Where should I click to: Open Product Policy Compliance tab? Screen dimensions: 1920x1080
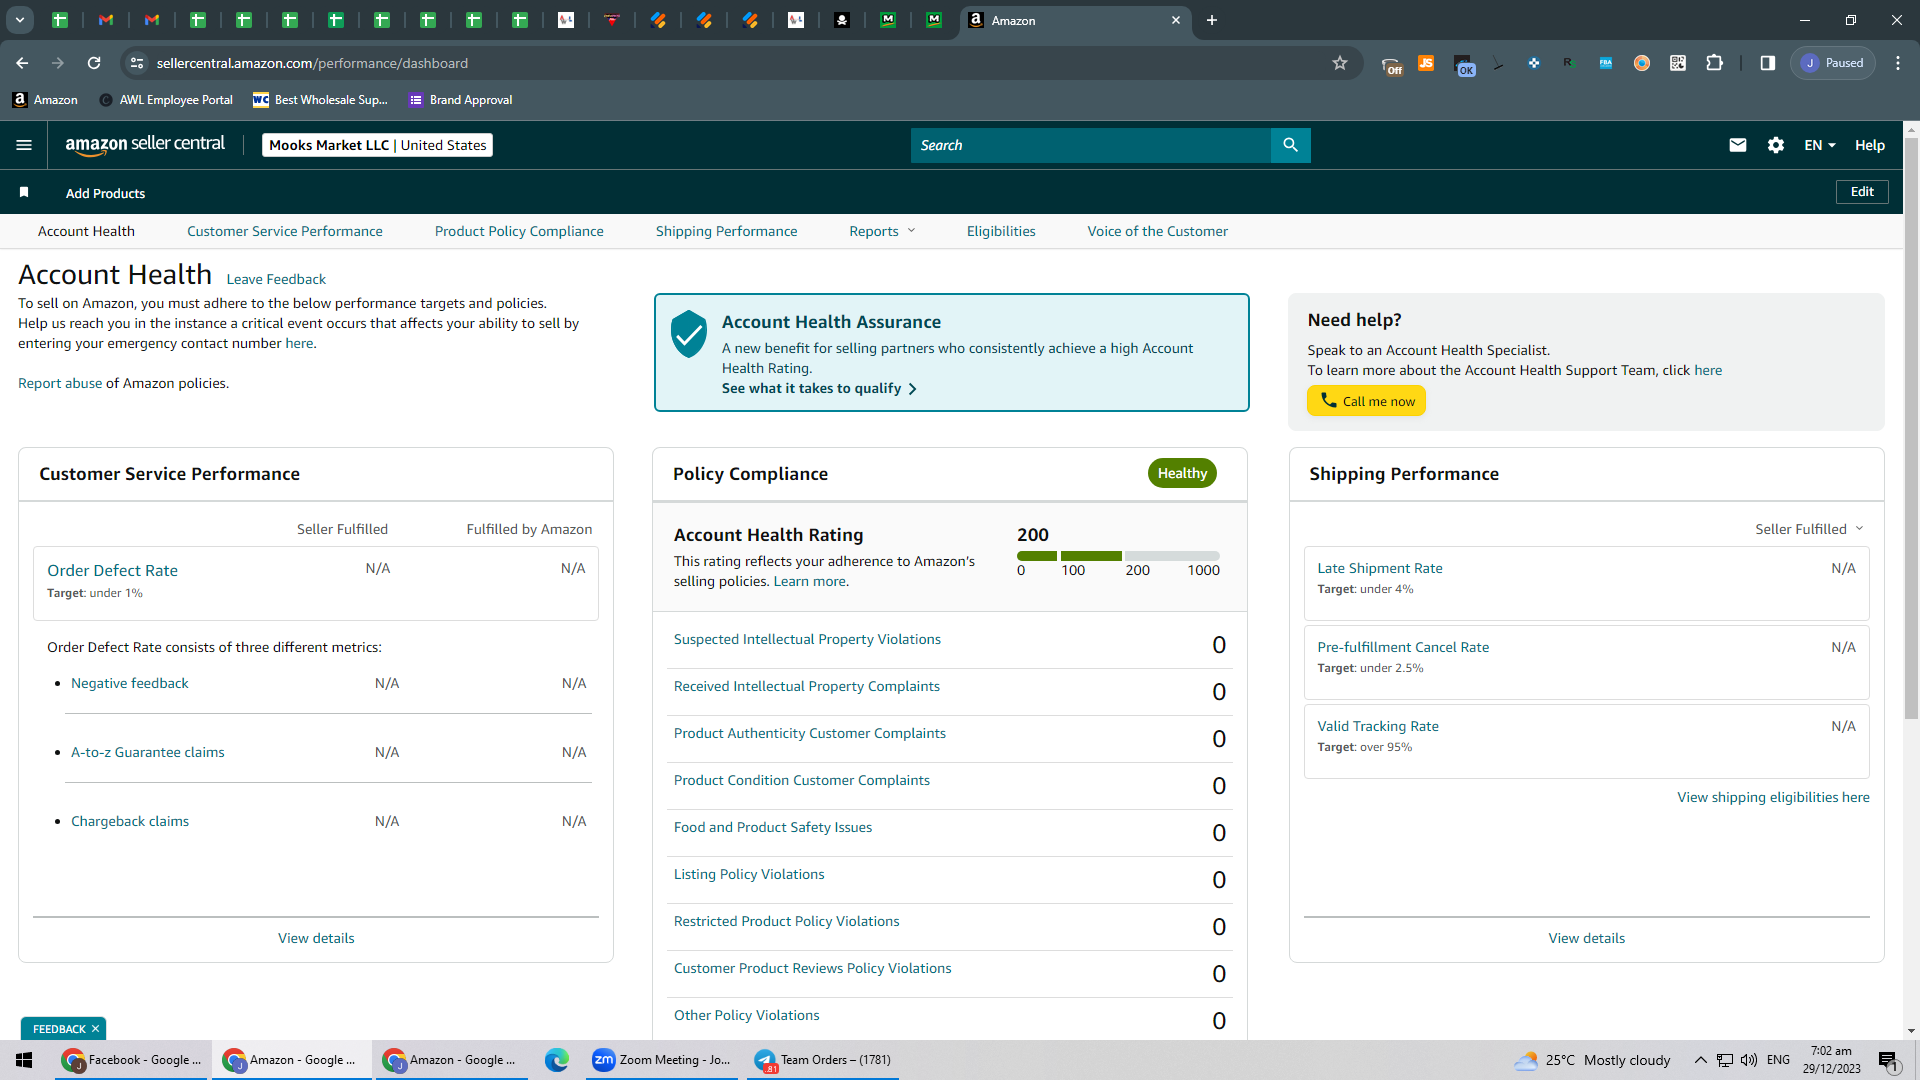point(519,231)
